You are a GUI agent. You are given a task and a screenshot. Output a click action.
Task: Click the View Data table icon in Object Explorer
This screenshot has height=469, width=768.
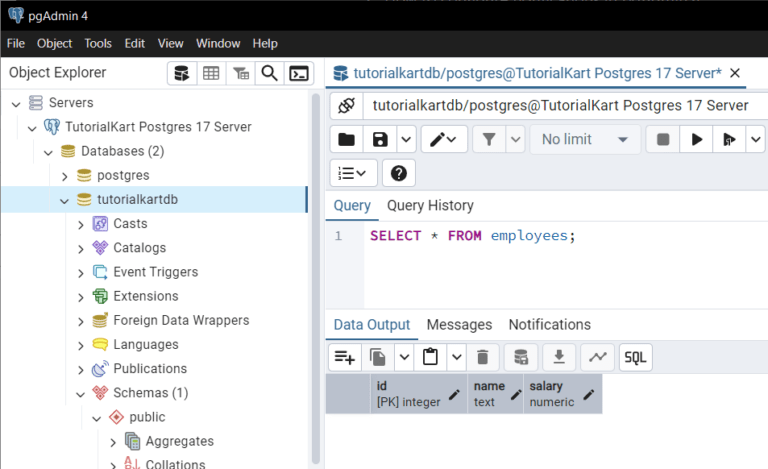(x=211, y=73)
